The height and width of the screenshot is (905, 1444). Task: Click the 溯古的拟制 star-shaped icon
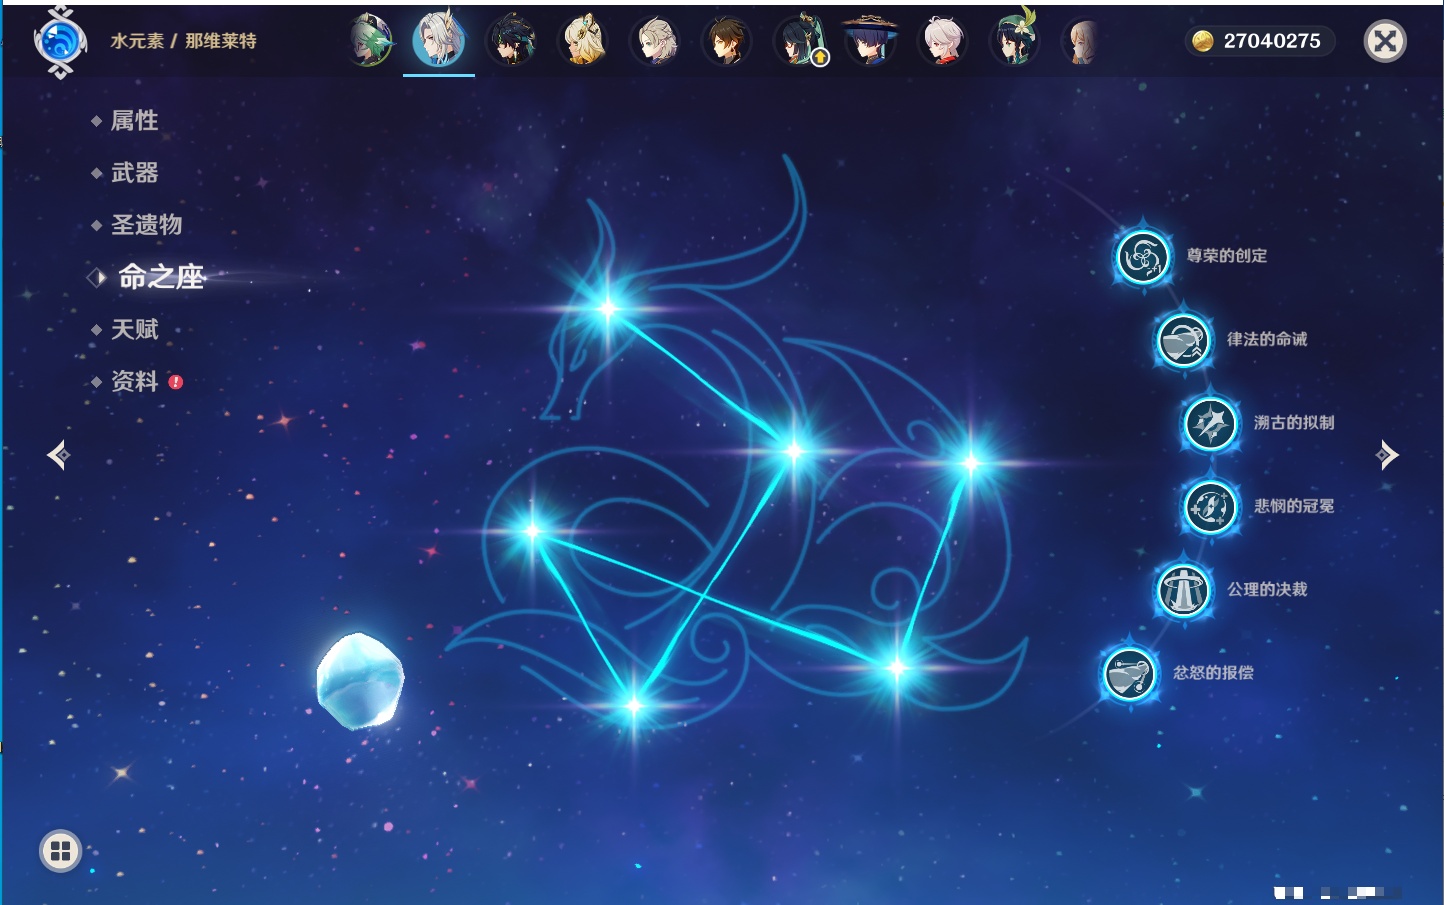point(1210,423)
